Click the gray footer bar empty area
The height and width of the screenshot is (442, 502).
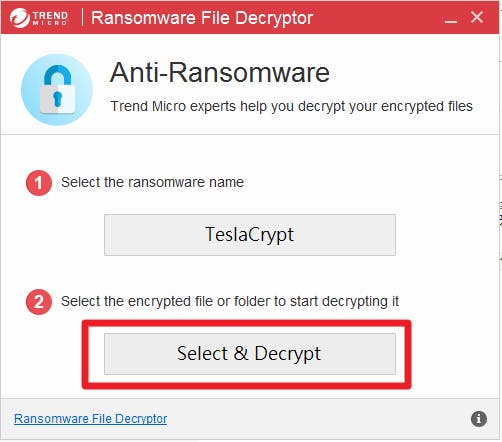point(317,419)
